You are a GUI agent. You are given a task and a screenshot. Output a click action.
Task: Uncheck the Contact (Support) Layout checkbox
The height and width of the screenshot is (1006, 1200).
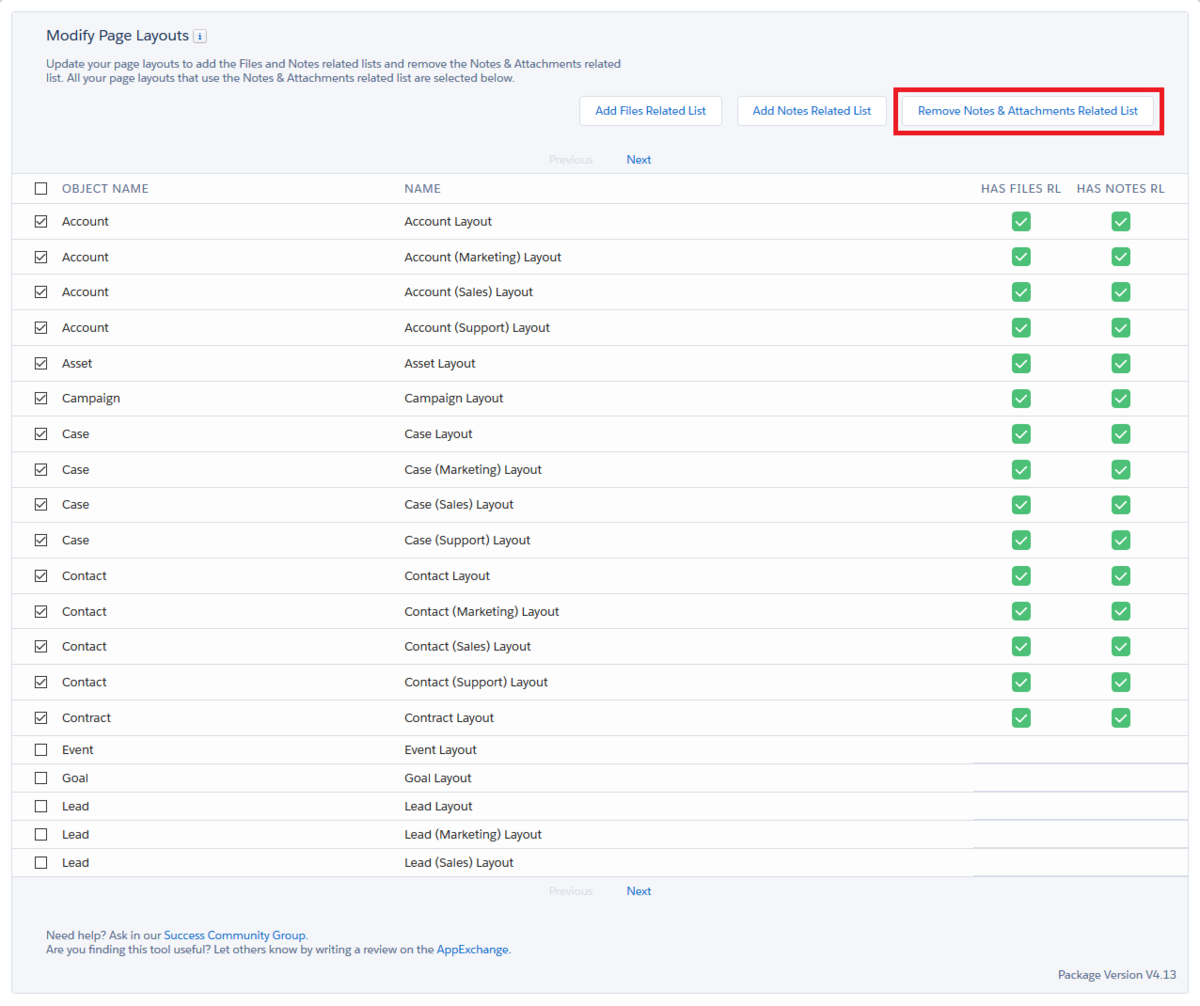(x=41, y=682)
